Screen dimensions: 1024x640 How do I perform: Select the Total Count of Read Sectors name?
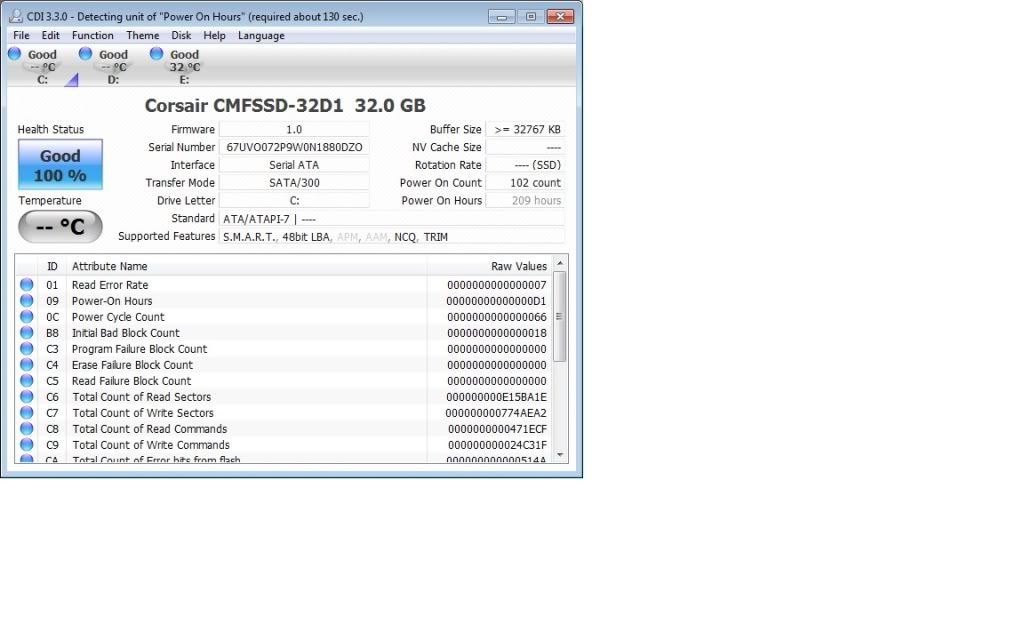point(142,396)
